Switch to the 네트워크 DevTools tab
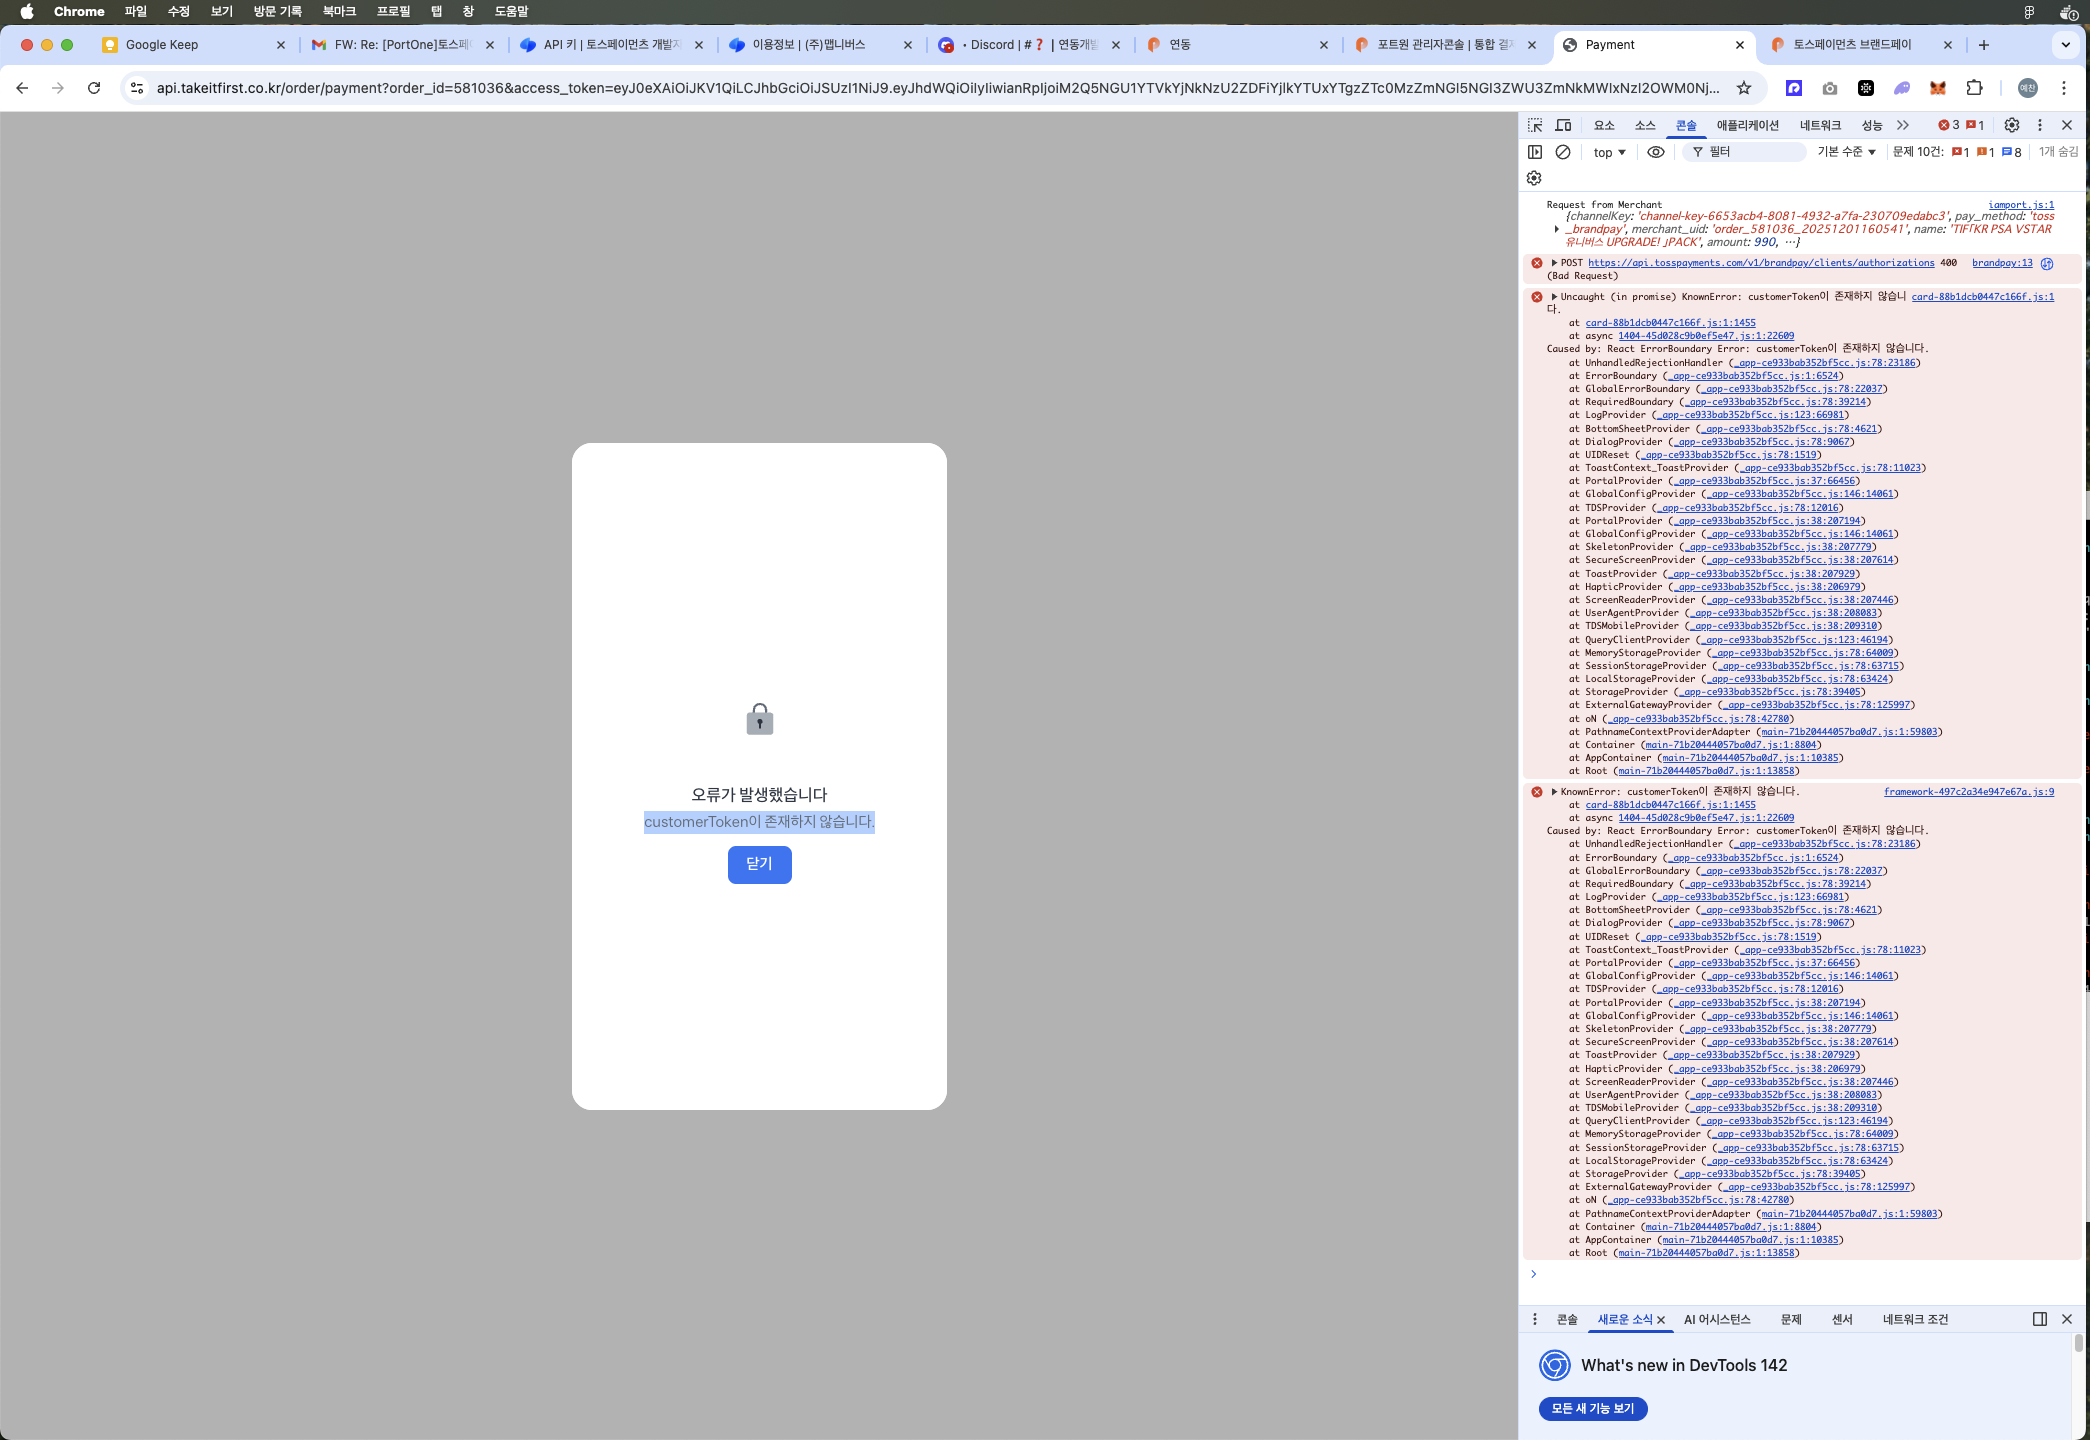 [1820, 125]
